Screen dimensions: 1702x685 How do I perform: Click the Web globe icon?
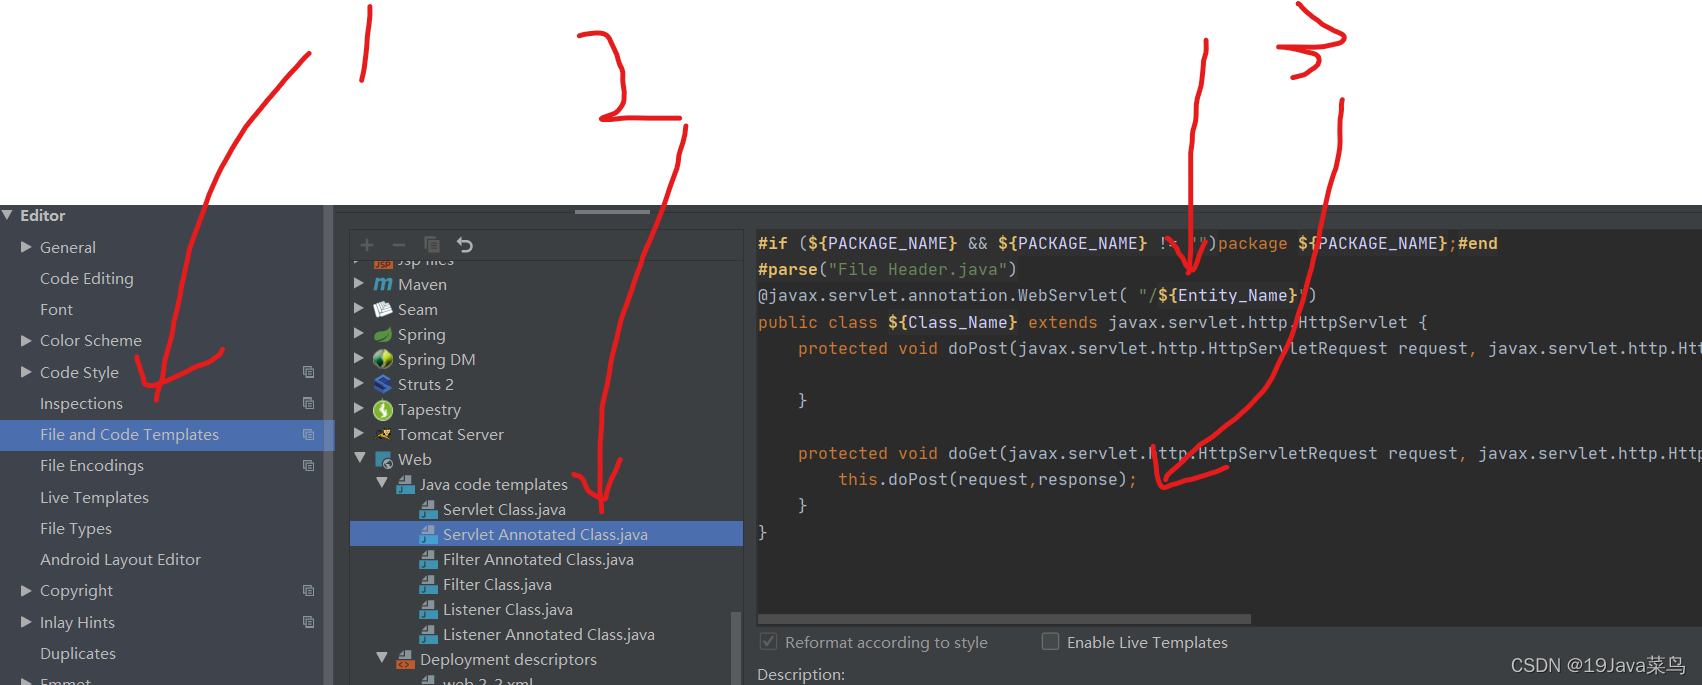[x=383, y=460]
